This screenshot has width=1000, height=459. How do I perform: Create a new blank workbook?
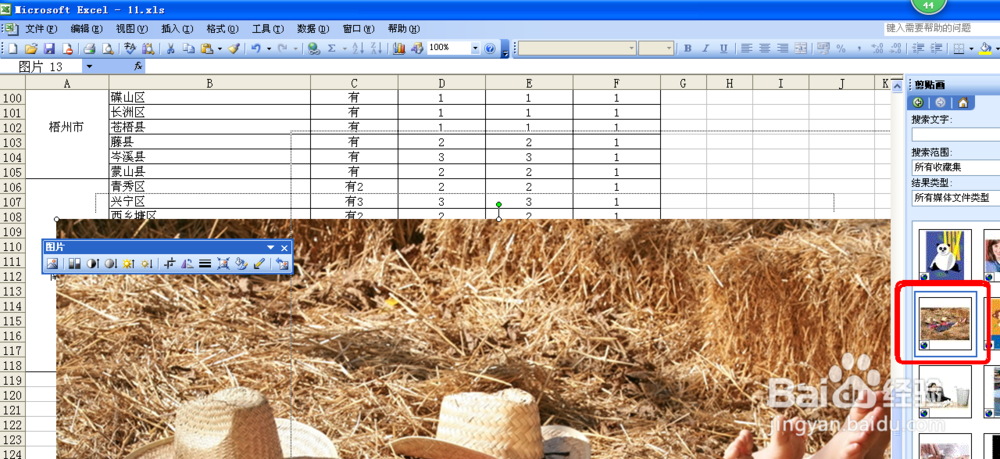coord(12,48)
